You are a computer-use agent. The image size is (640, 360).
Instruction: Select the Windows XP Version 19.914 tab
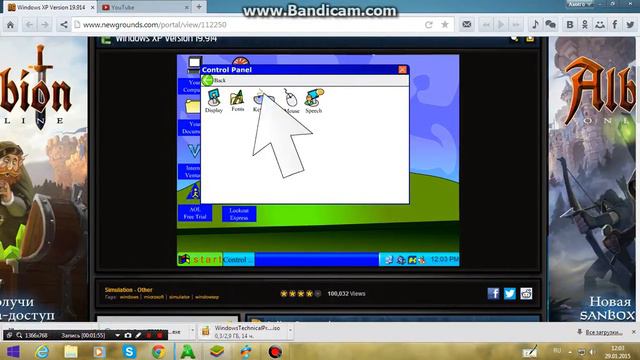point(51,7)
